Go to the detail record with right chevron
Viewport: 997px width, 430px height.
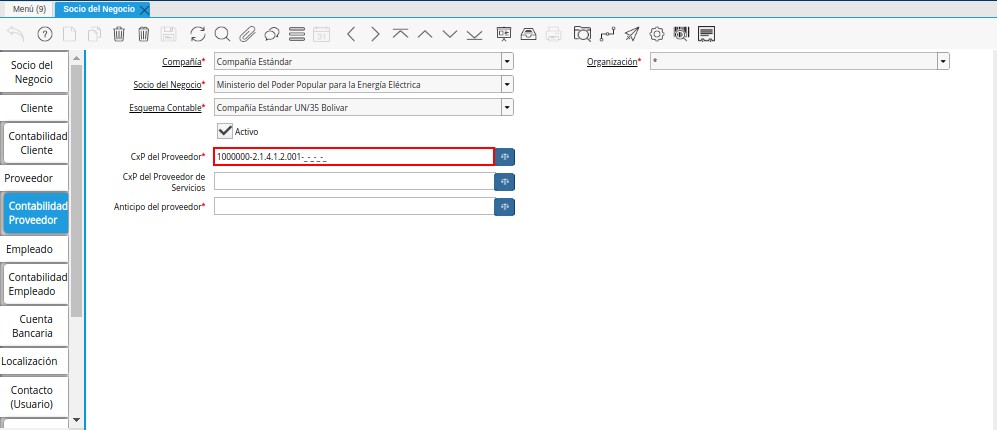[375, 34]
